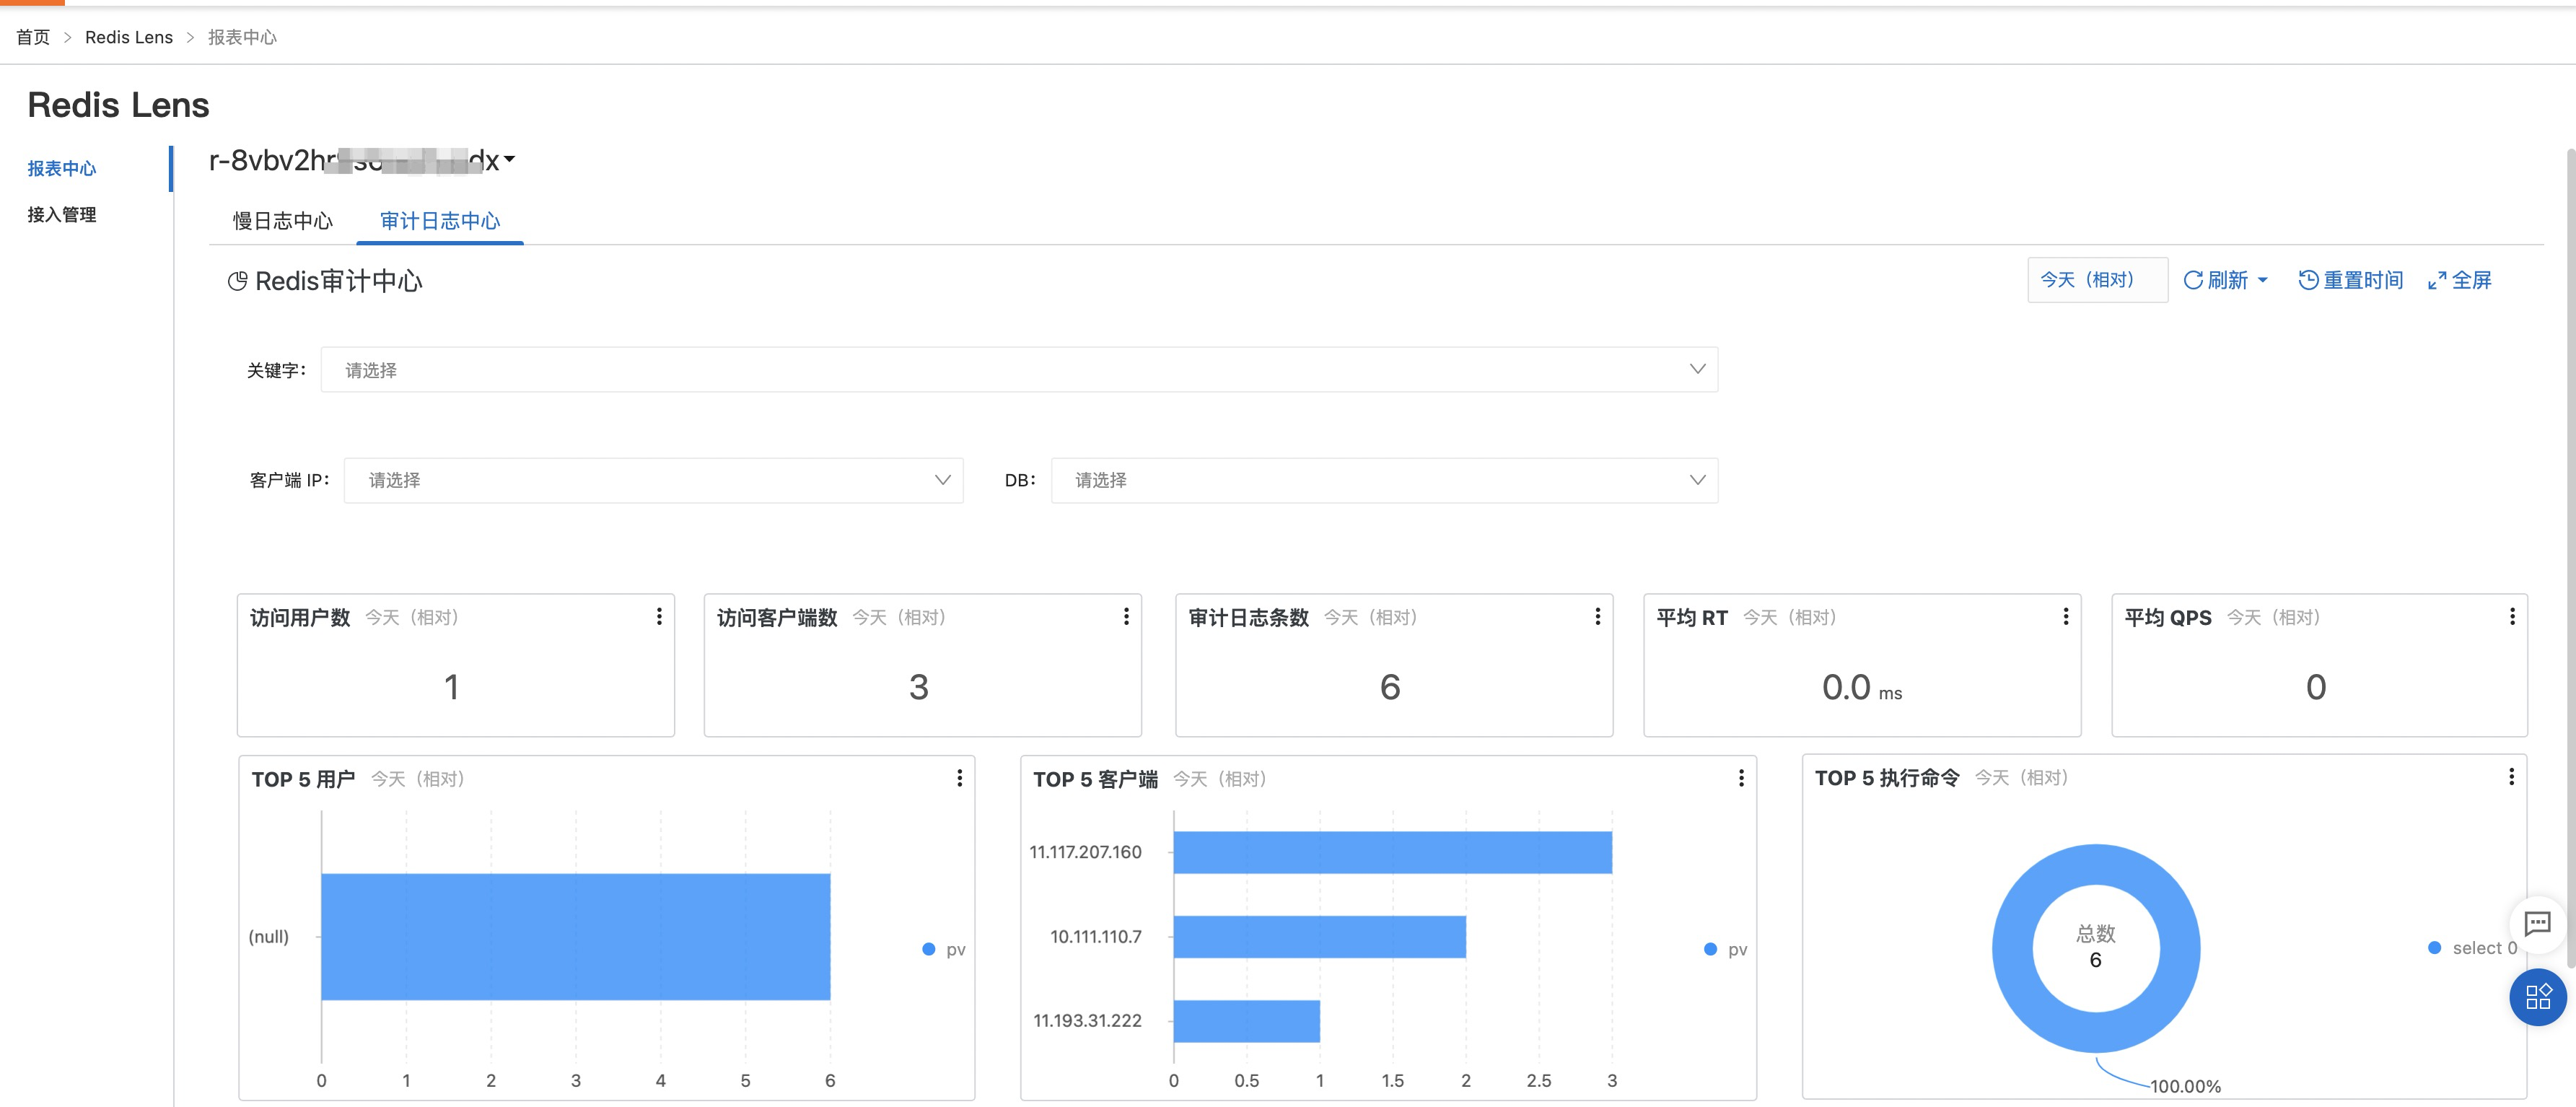The width and height of the screenshot is (2576, 1107).
Task: Open the blue floating apps grid button
Action: click(x=2537, y=997)
